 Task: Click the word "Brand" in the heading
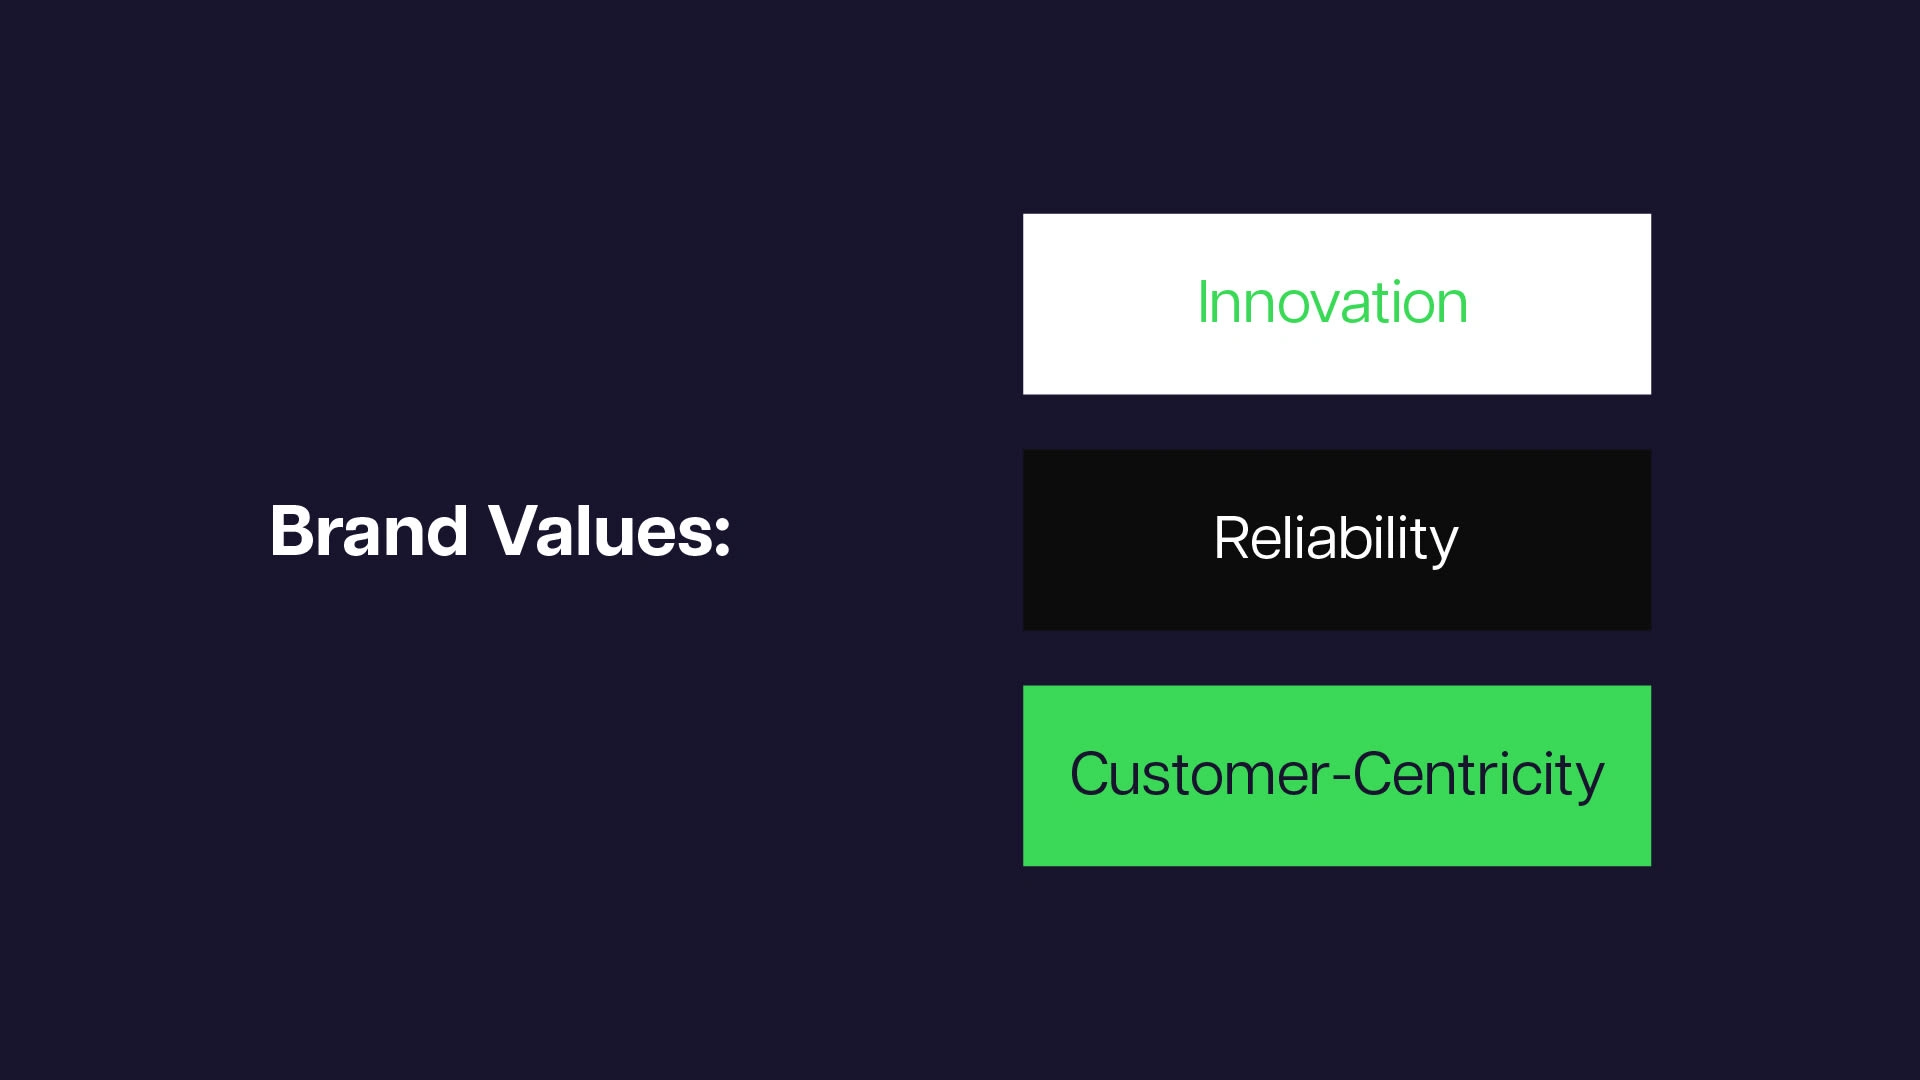click(x=369, y=531)
